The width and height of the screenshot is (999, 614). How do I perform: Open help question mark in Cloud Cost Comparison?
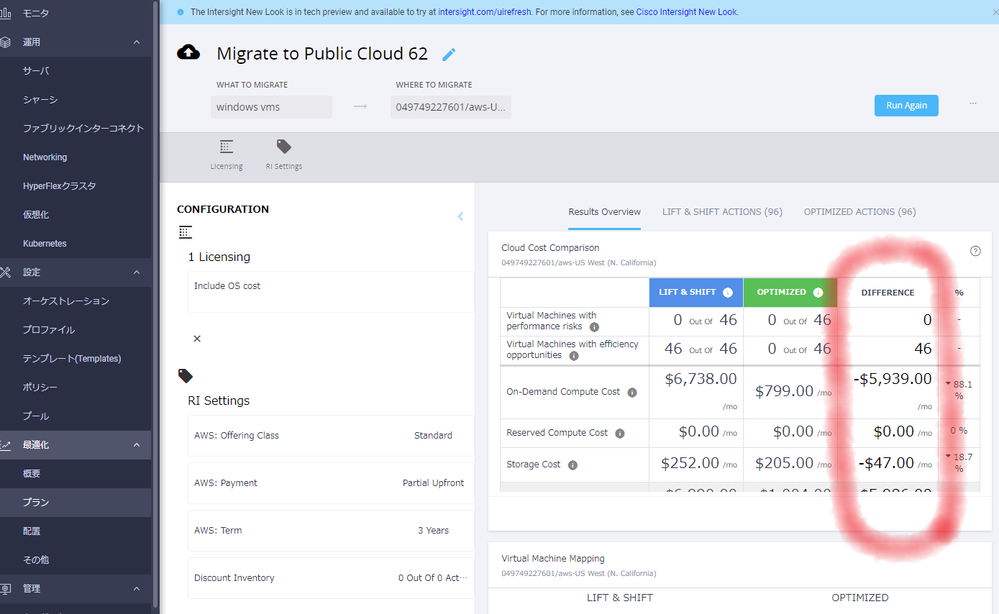[x=975, y=251]
